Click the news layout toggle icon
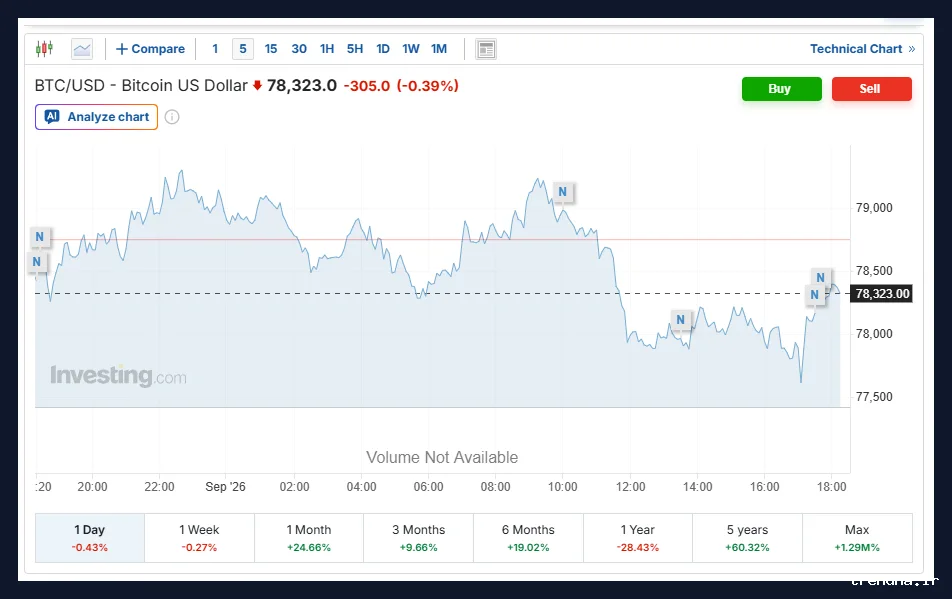Screen dimensions: 952x599 point(486,49)
